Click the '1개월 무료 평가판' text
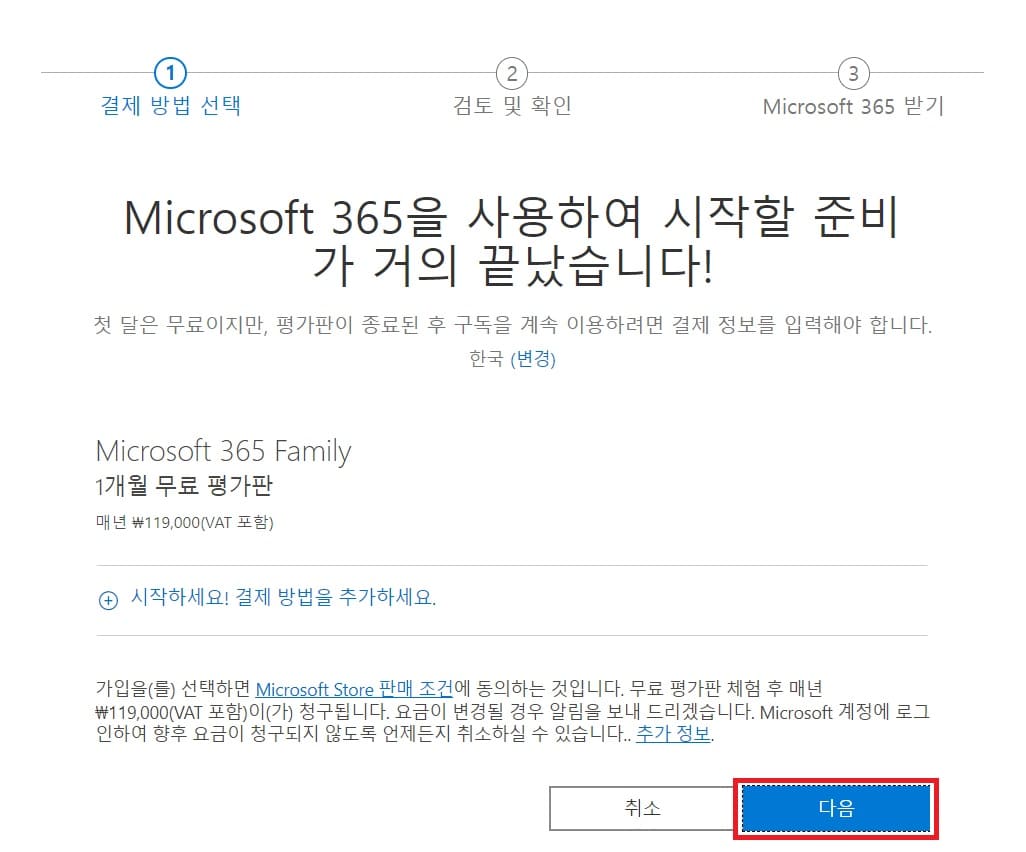 point(184,486)
